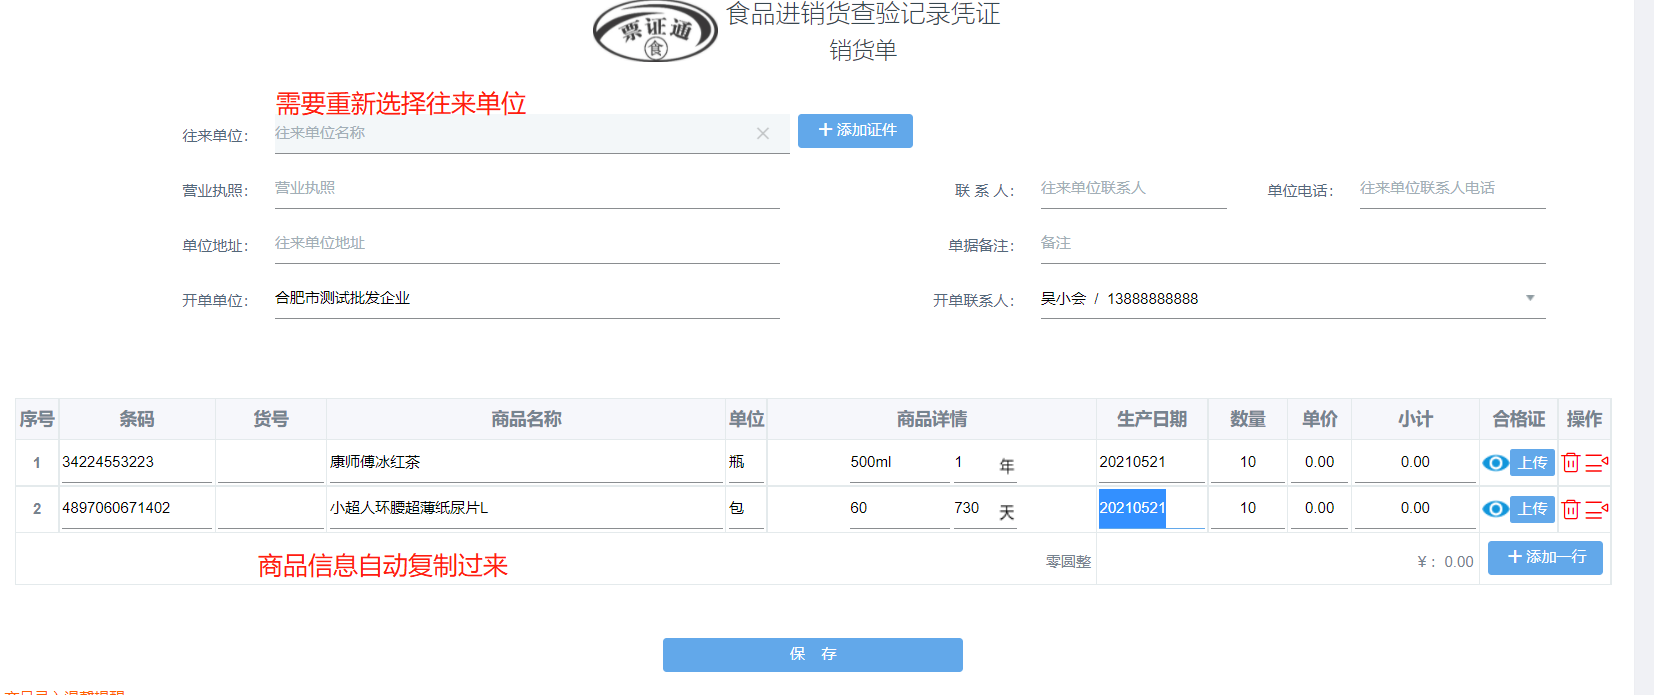The width and height of the screenshot is (1654, 695).
Task: Click the spec cell 60 in row 2
Action: point(899,508)
